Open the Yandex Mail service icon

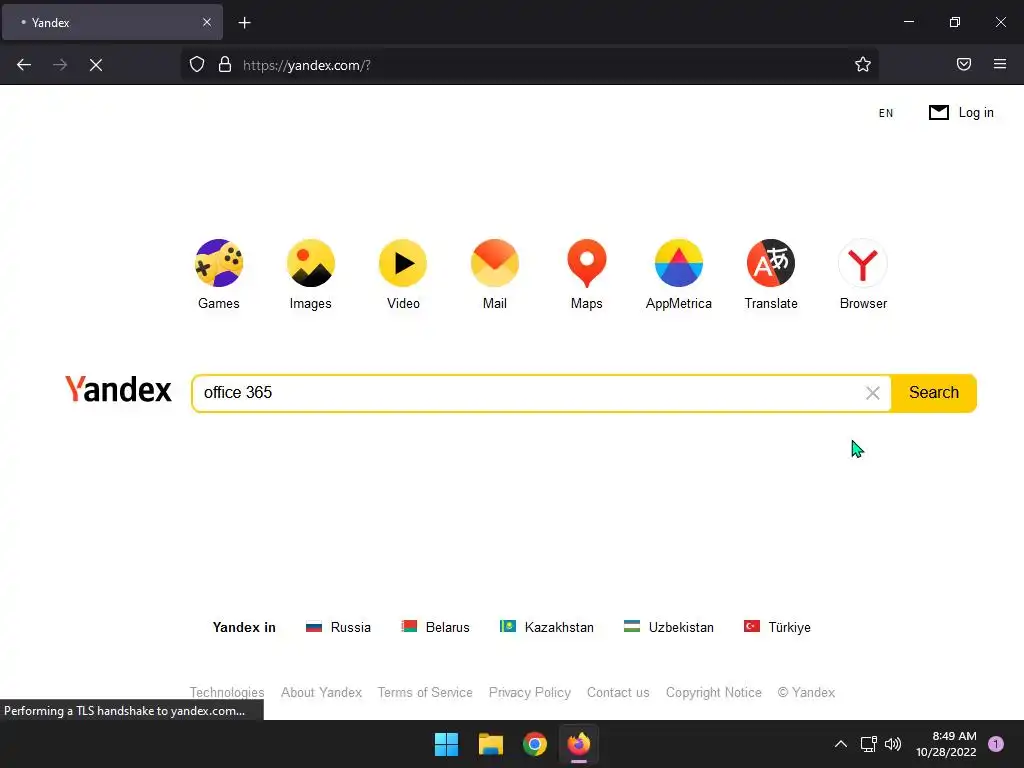click(495, 263)
